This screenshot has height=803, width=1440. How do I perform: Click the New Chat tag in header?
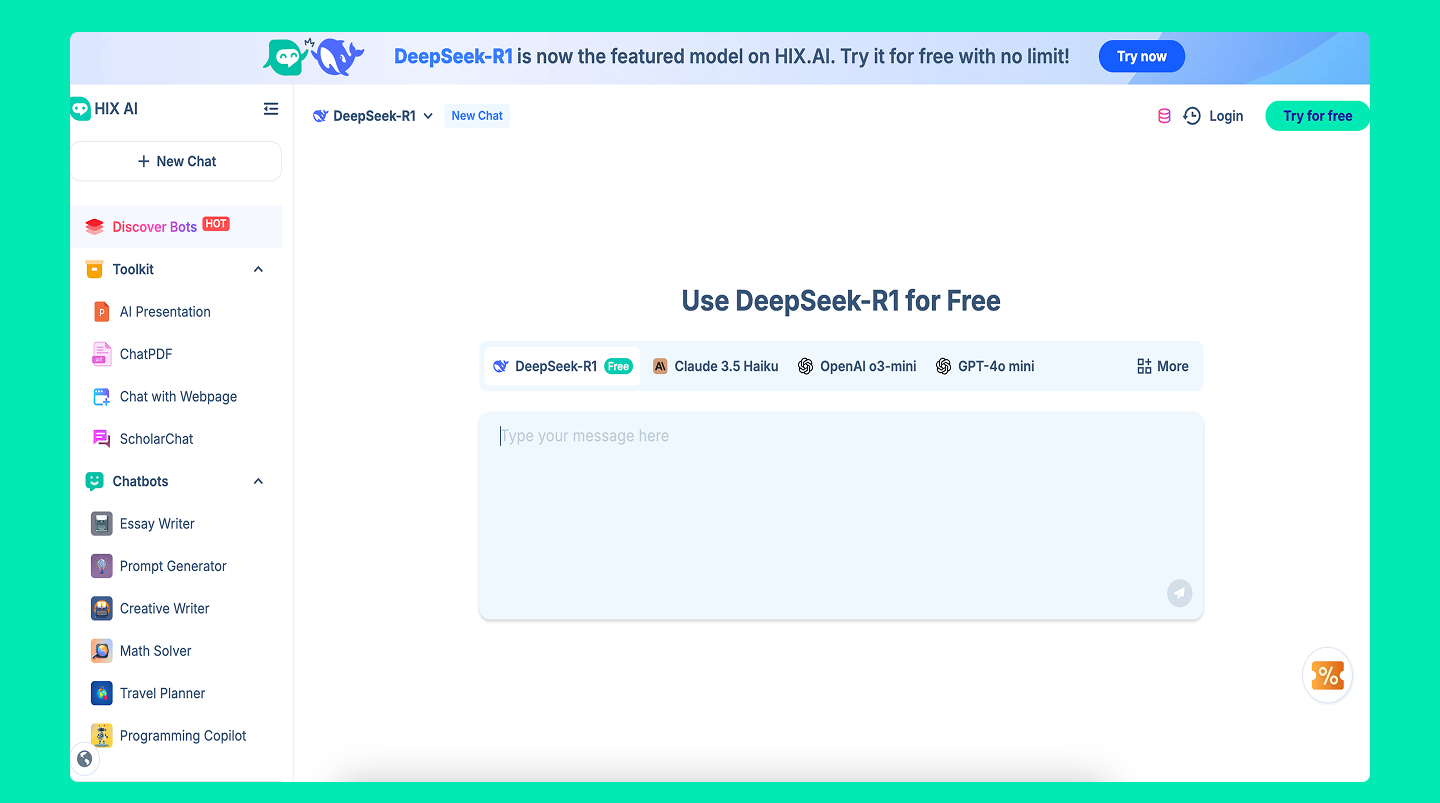point(477,116)
